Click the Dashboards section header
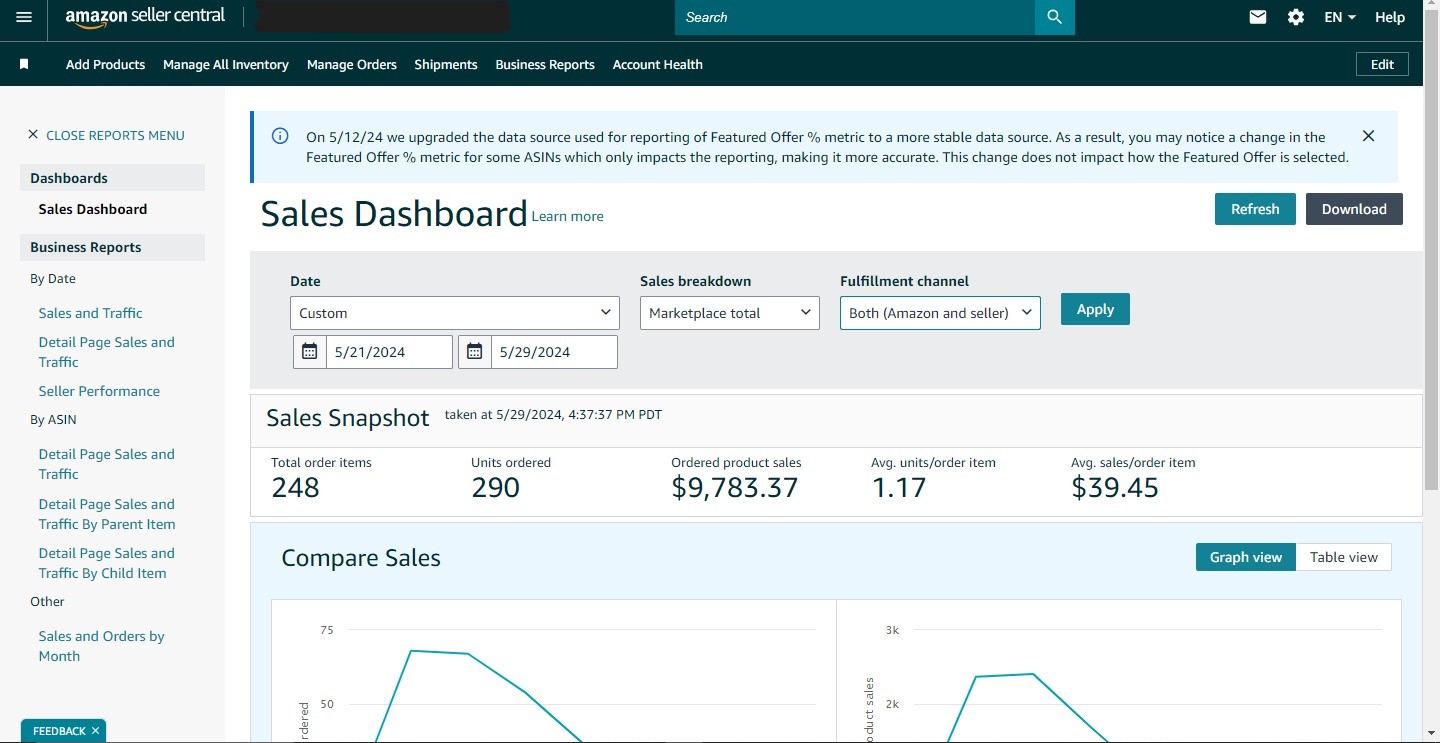 pos(112,178)
